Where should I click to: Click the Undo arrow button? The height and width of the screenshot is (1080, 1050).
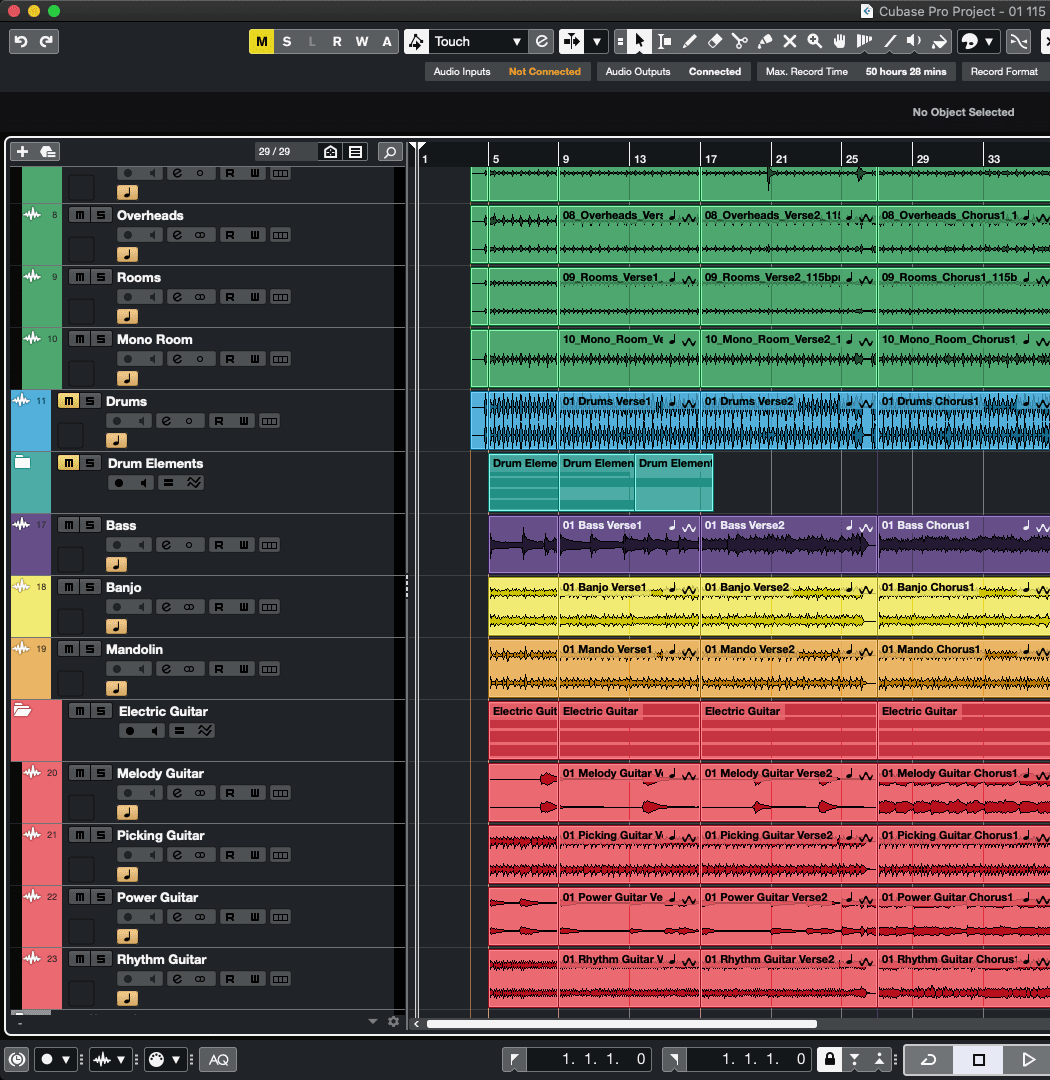pos(21,41)
